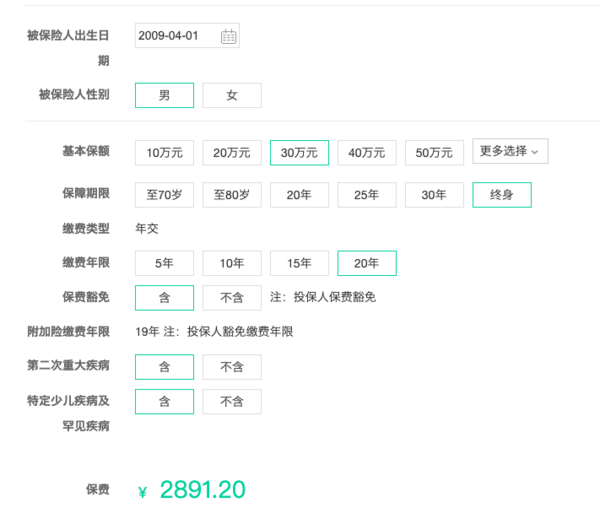600x508 pixels.
Task: Select 男 as insured gender
Action: tap(165, 95)
